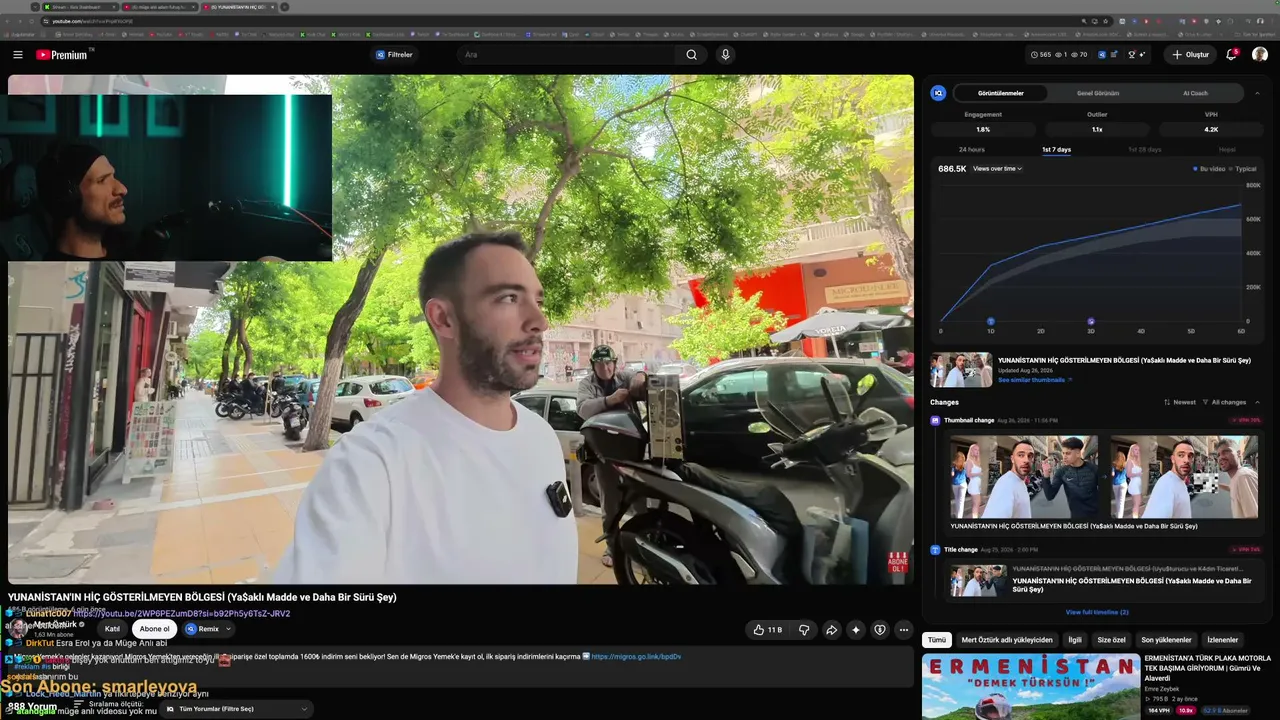Click the sparkle icon beside the share button
1280x720 pixels.
click(x=856, y=630)
